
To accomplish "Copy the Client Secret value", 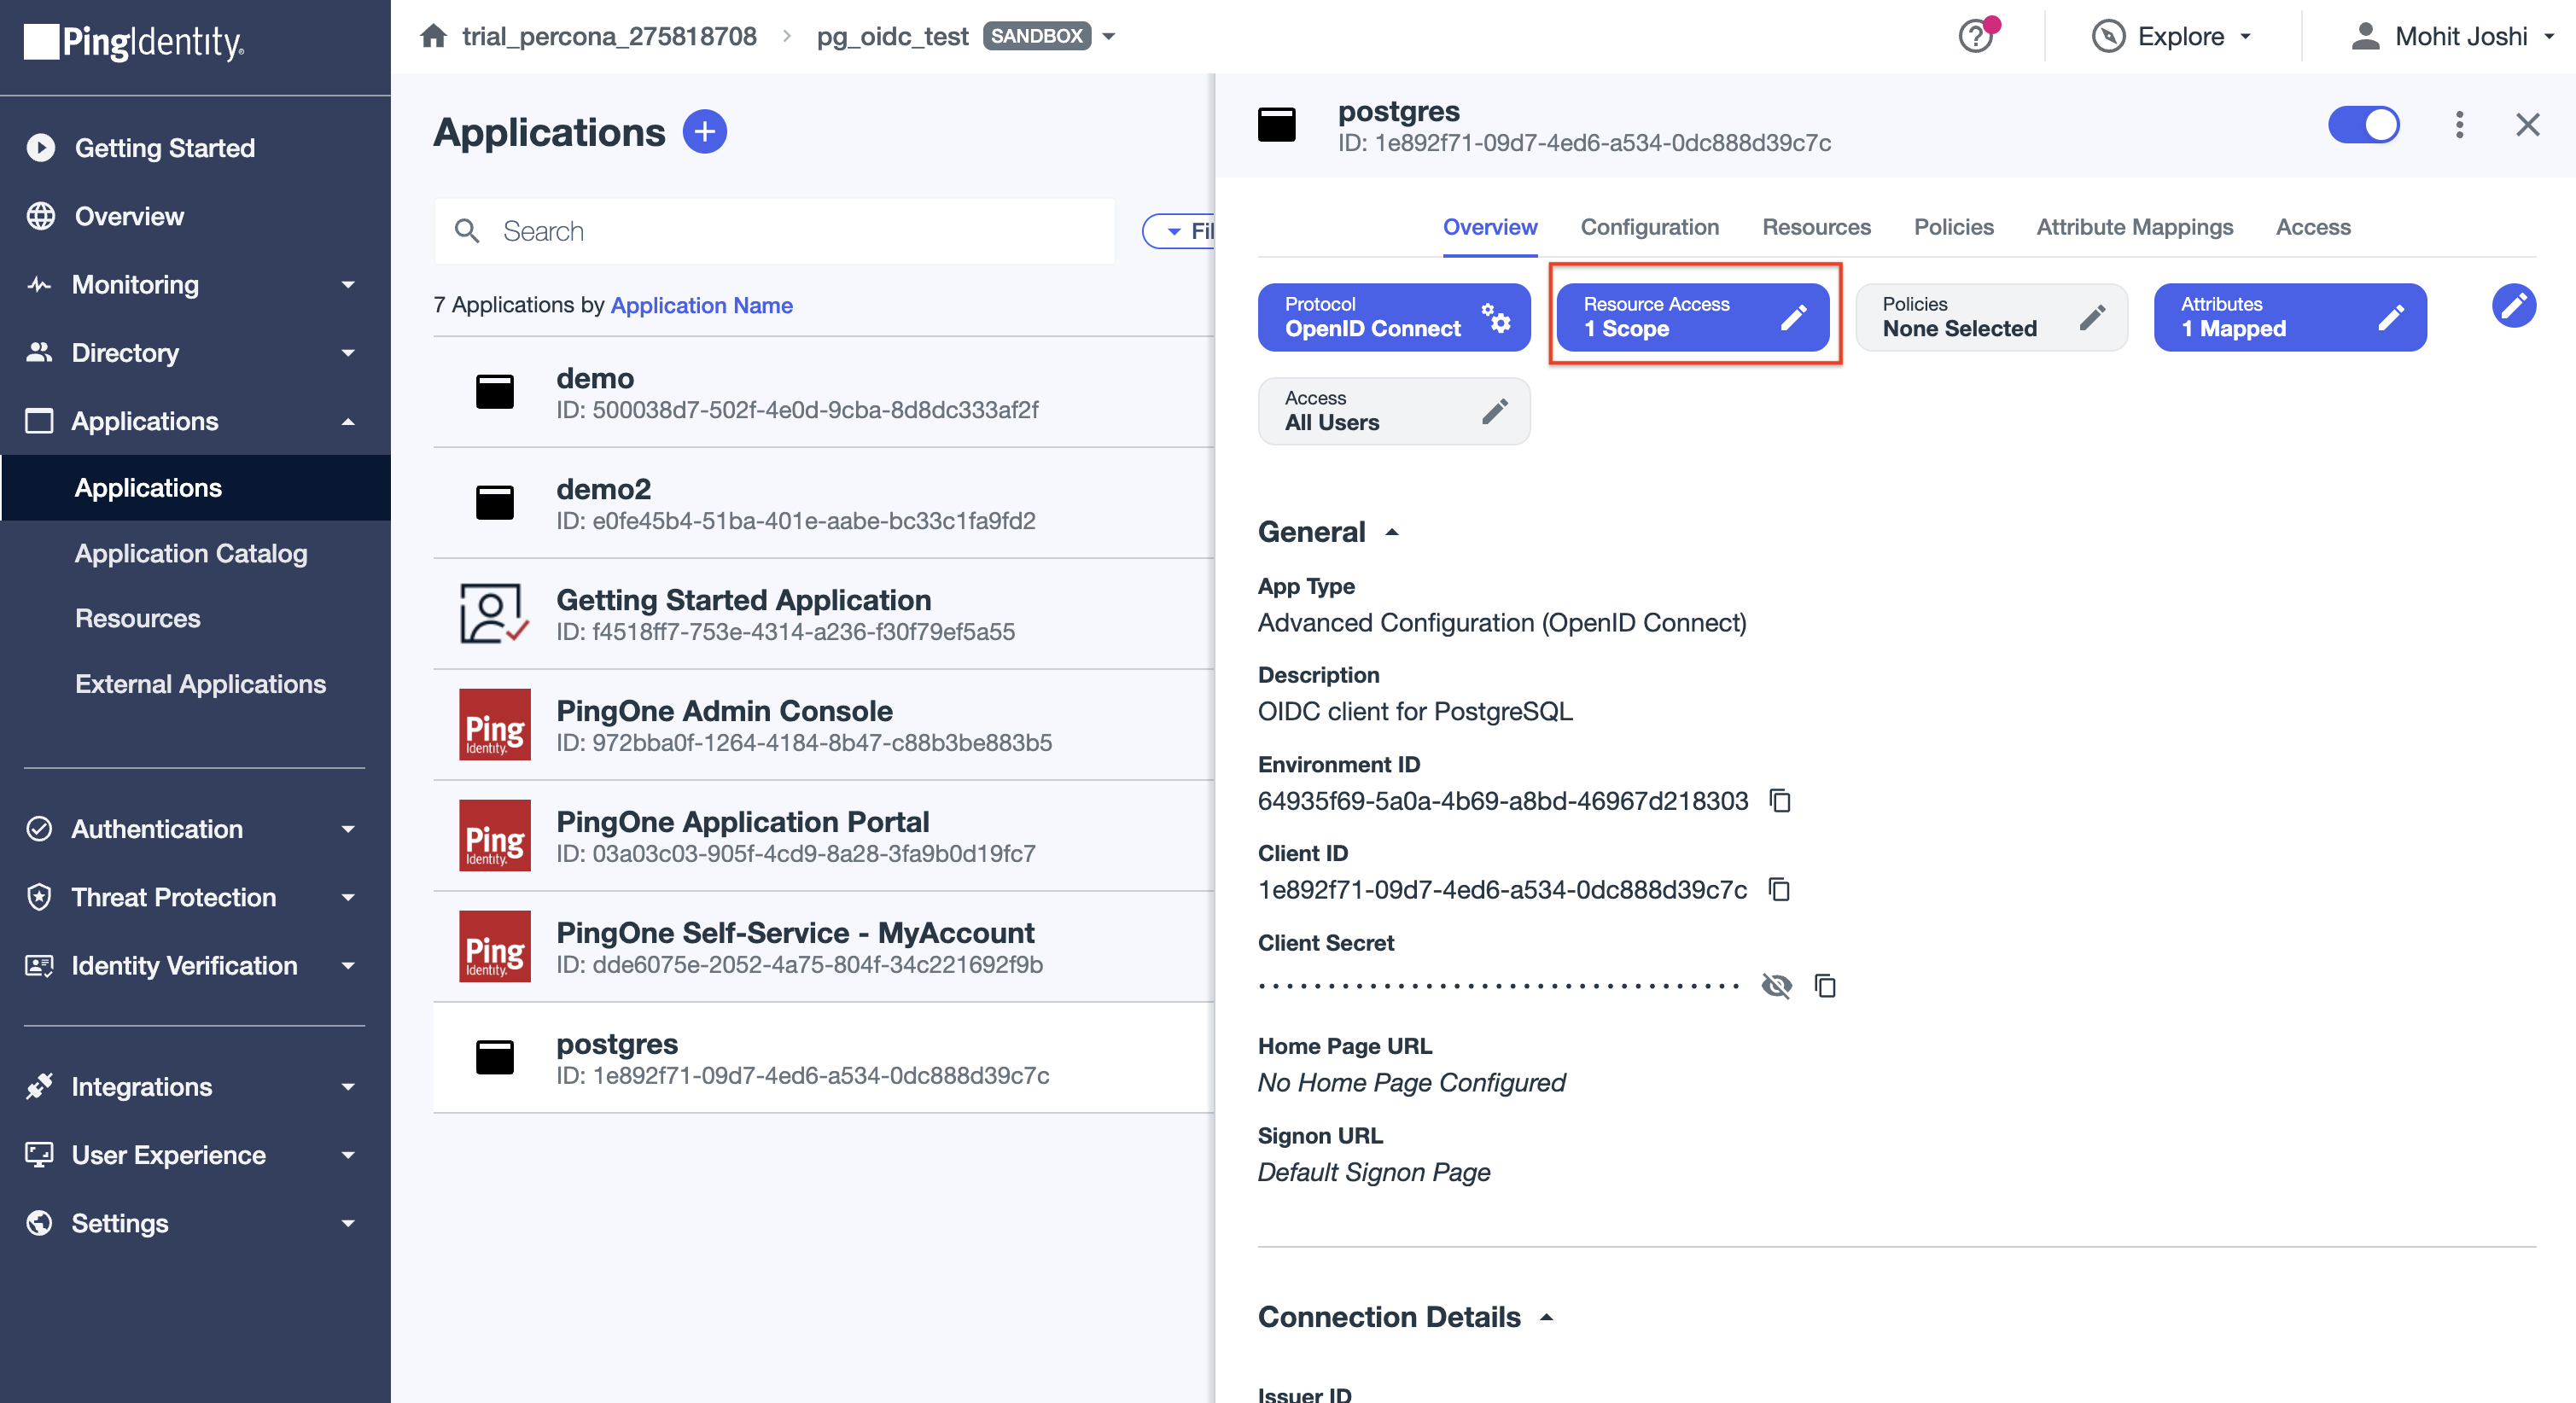I will (x=1825, y=986).
